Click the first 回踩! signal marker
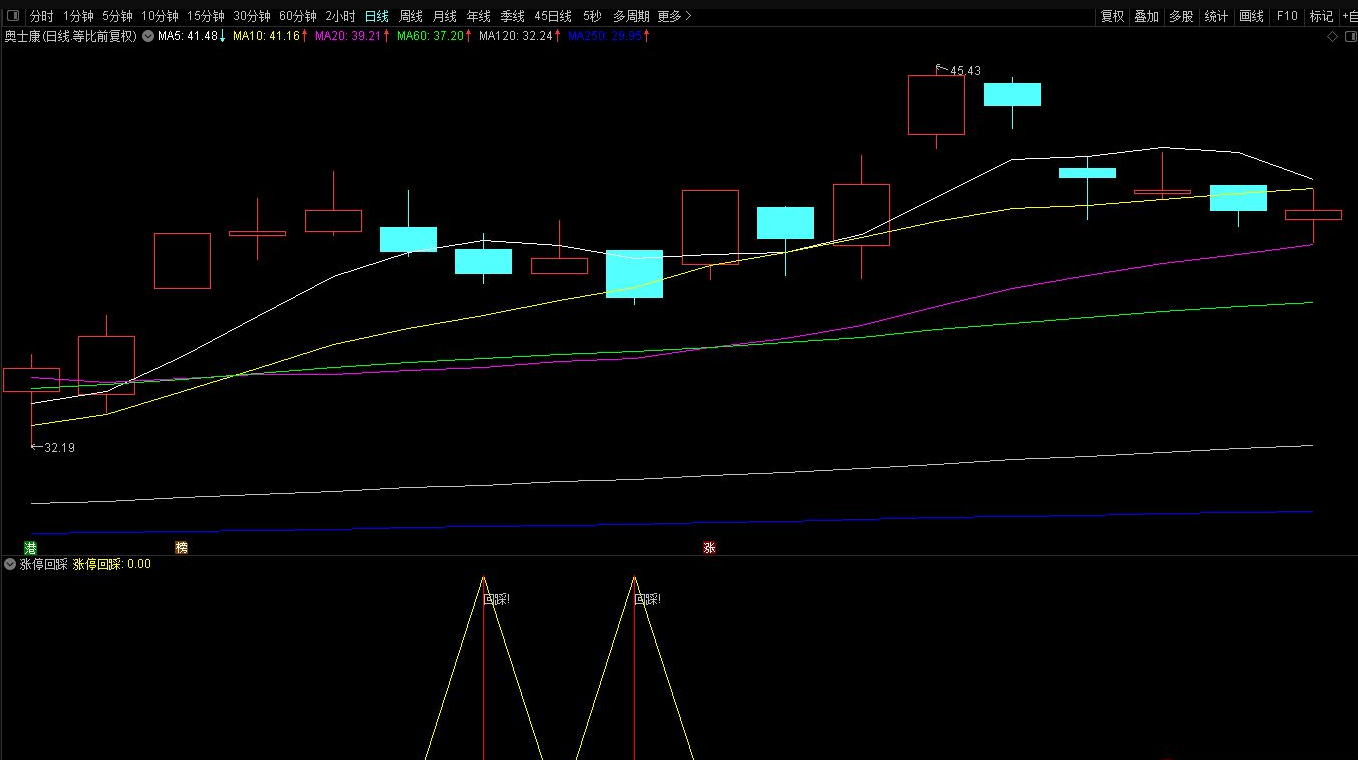 496,599
